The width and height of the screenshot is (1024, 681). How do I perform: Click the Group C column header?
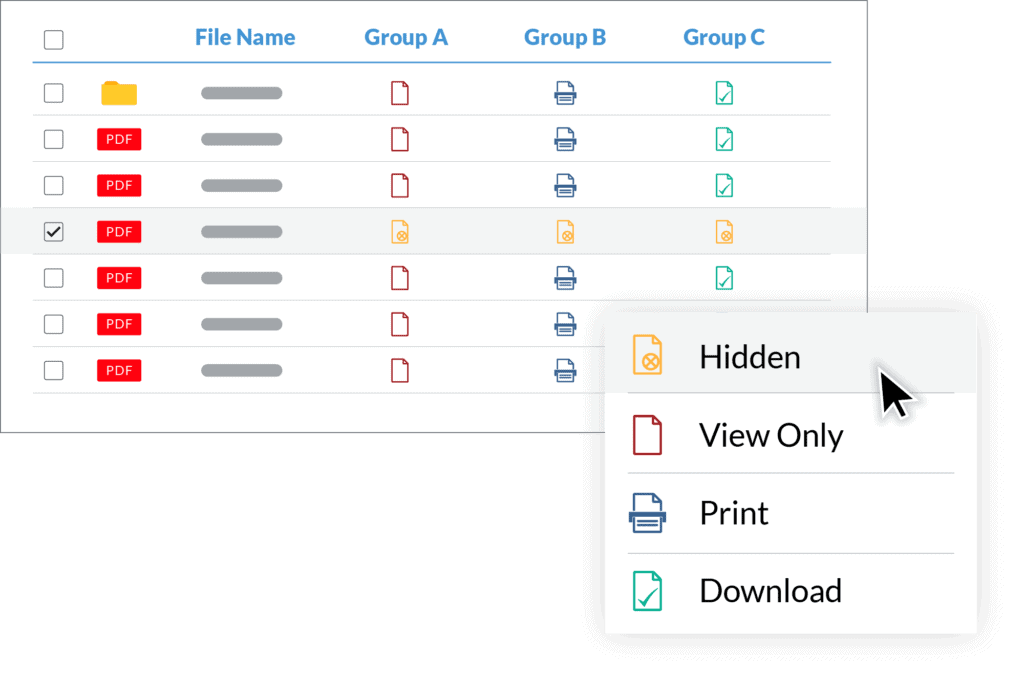724,38
